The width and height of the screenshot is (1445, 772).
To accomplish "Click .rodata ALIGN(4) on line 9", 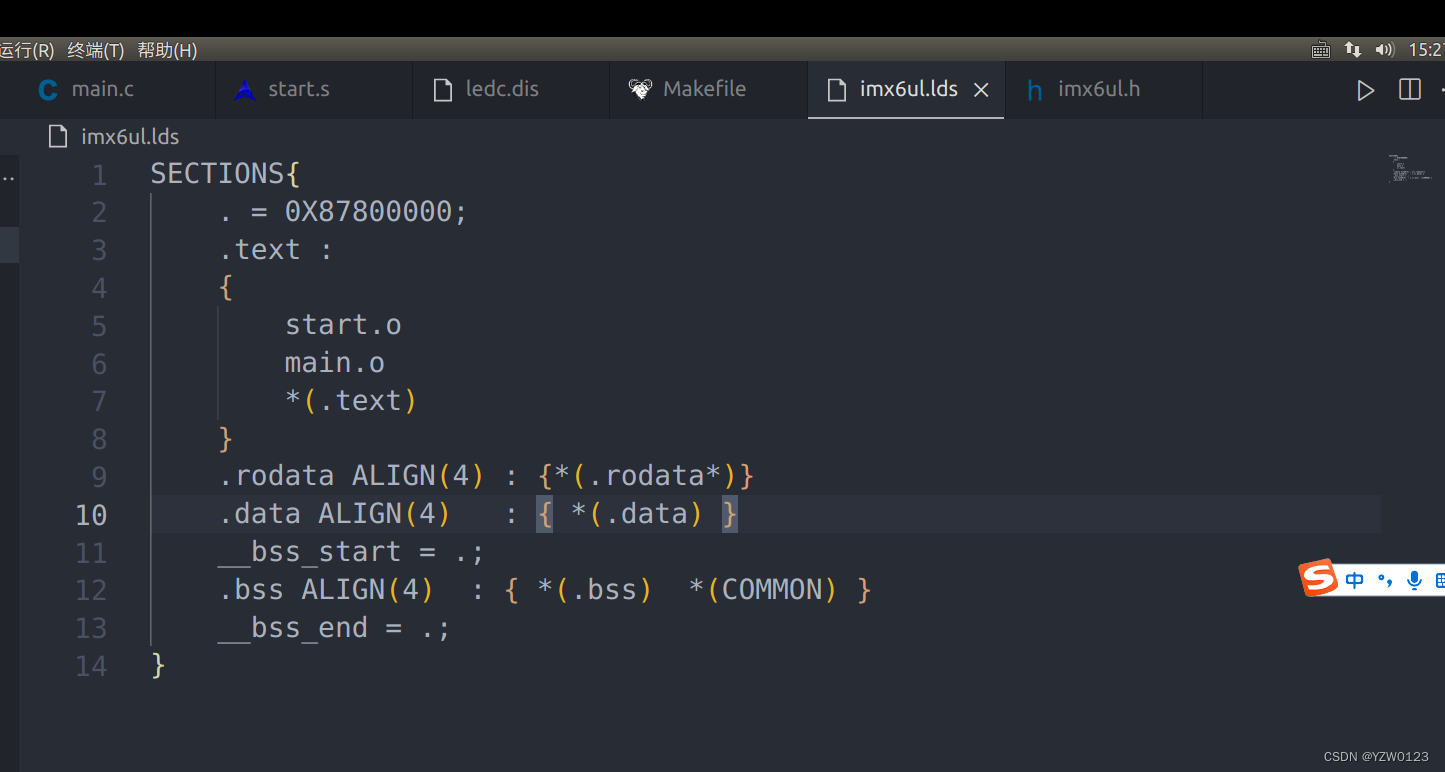I will (352, 476).
